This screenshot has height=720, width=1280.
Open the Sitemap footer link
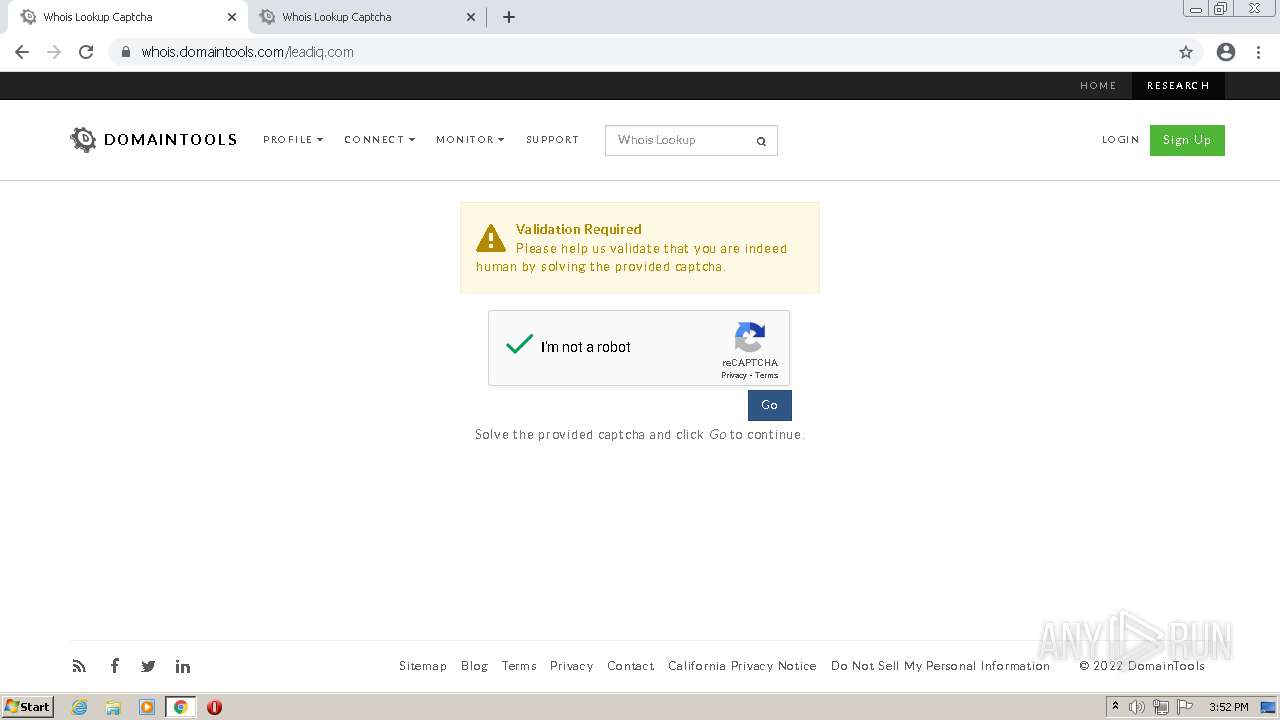click(423, 666)
